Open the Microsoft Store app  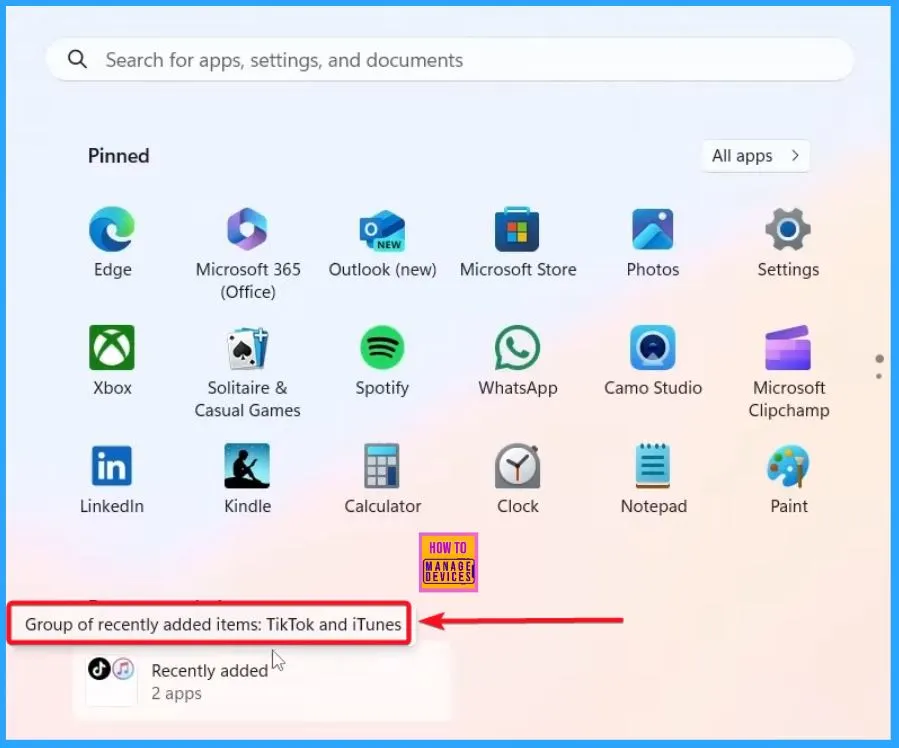(518, 244)
